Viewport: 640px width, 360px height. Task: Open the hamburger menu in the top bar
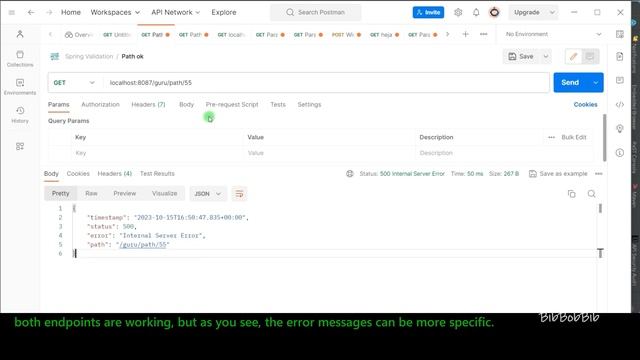tap(12, 13)
